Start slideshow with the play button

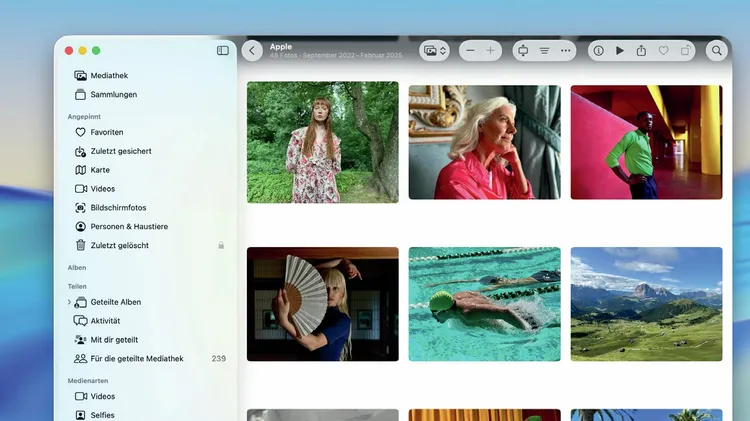coord(620,50)
